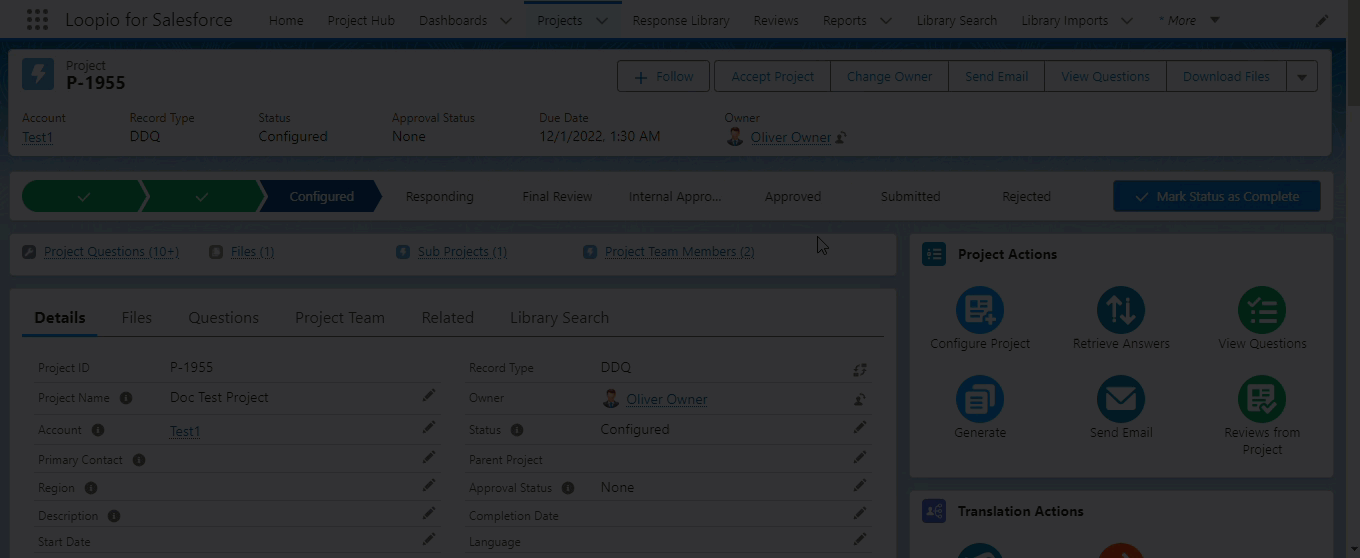This screenshot has width=1360, height=558.
Task: Click the Change Owner header button
Action: [x=889, y=76]
